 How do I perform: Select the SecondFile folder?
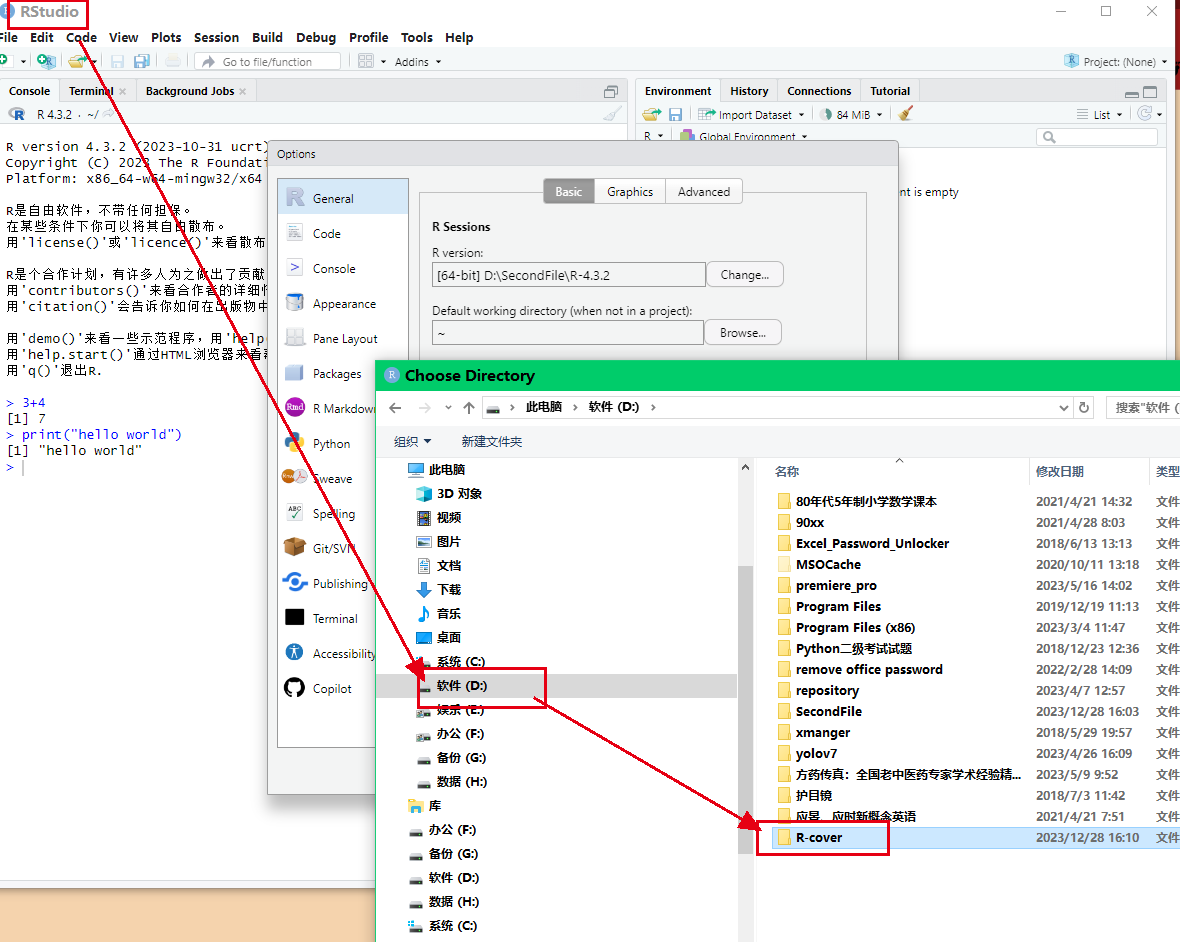(x=829, y=711)
